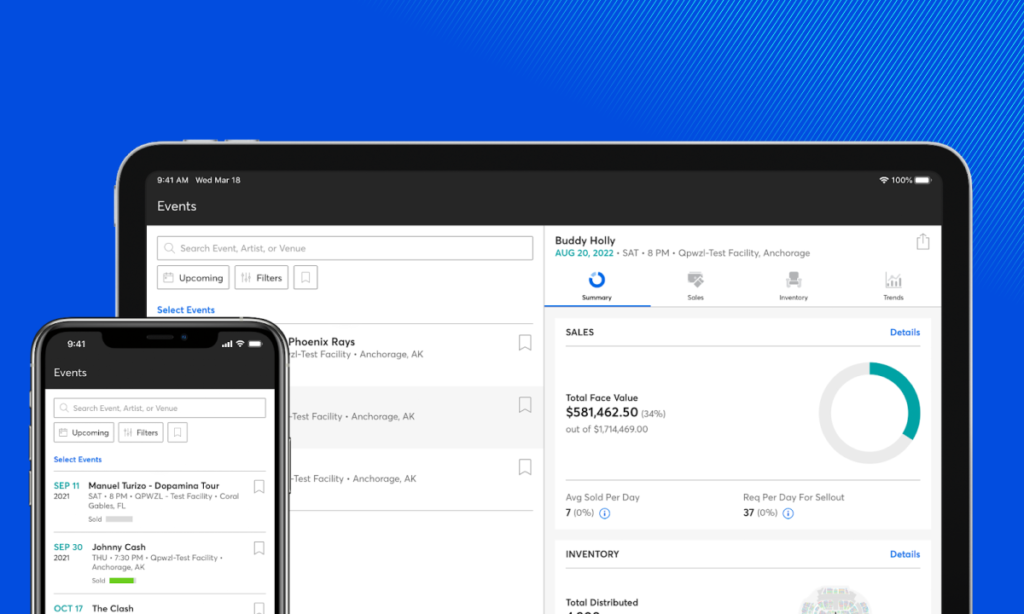Click the teal sales donut chart
Image resolution: width=1024 pixels, height=614 pixels.
point(869,413)
